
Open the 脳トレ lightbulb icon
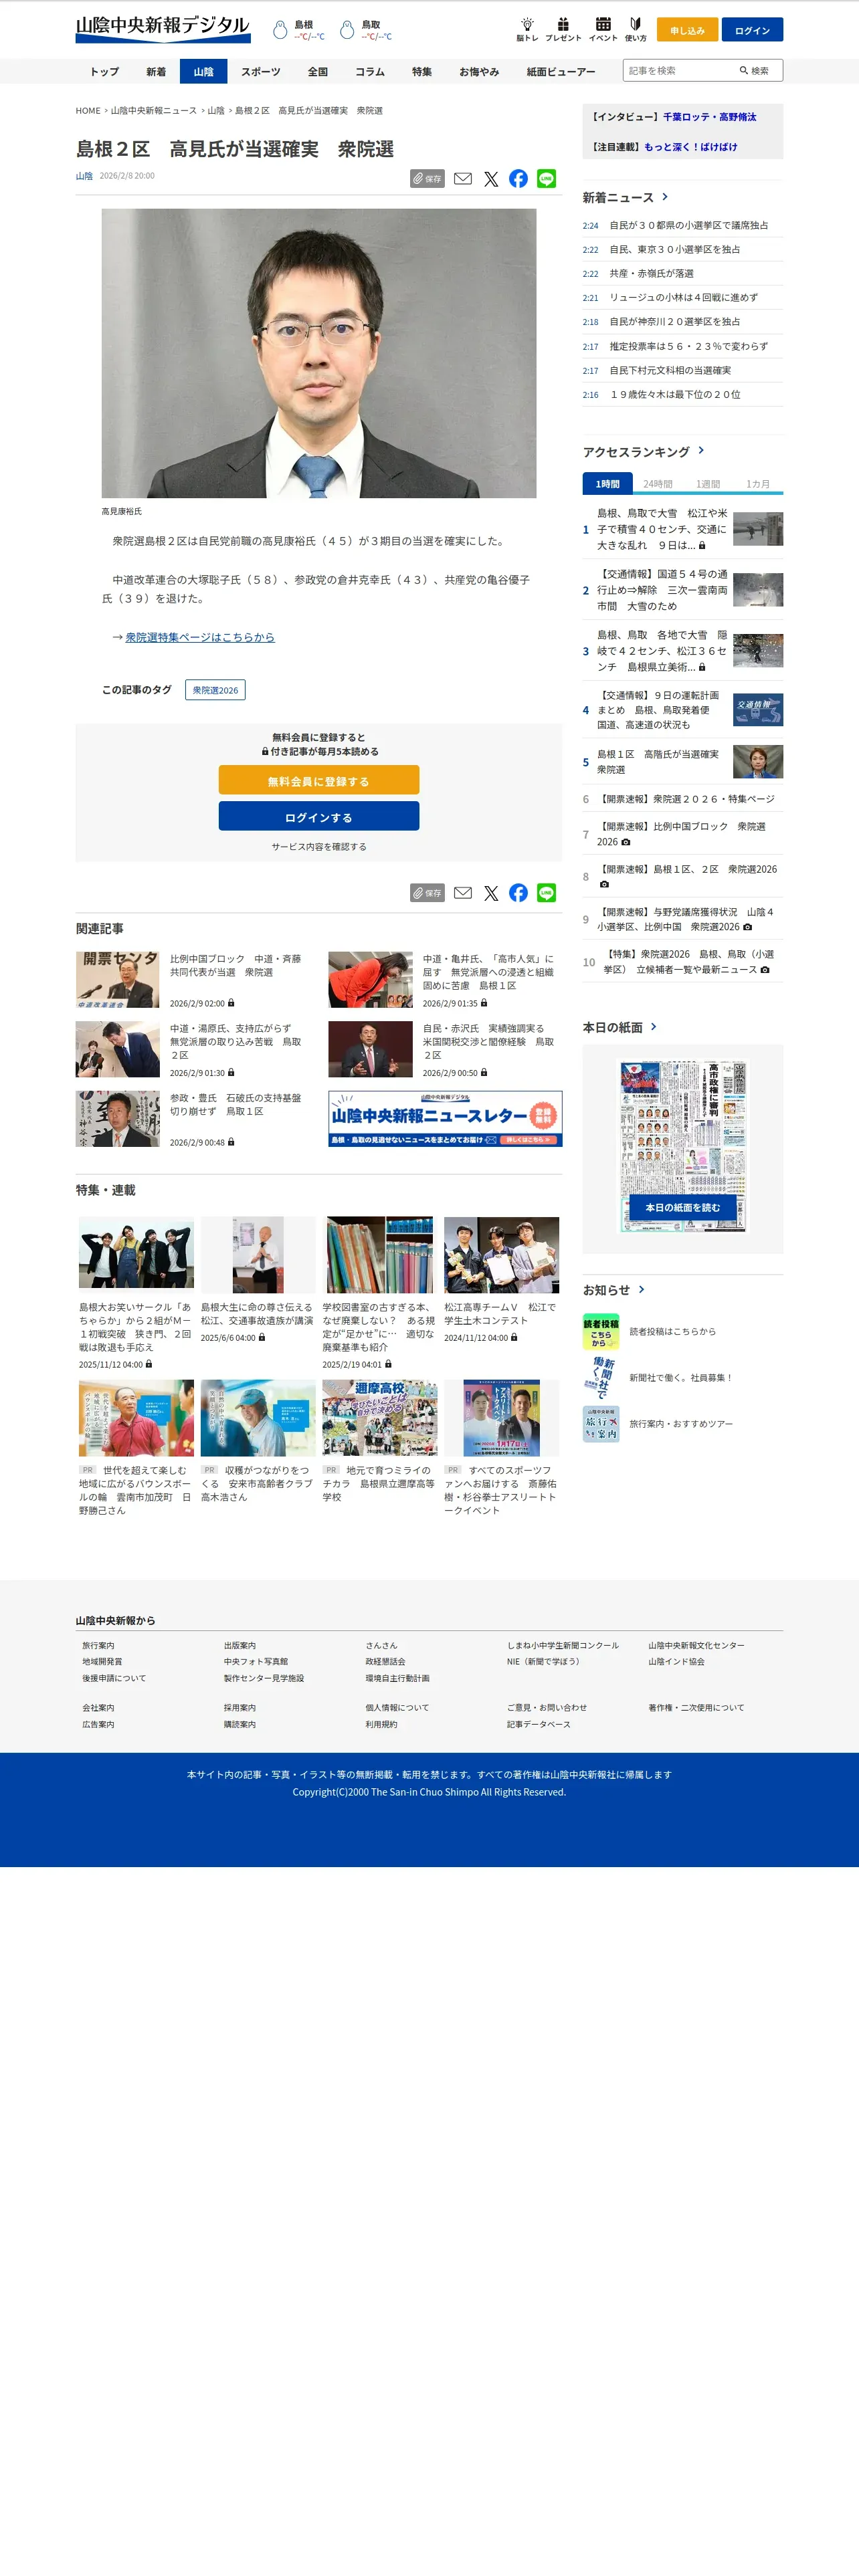point(527,29)
